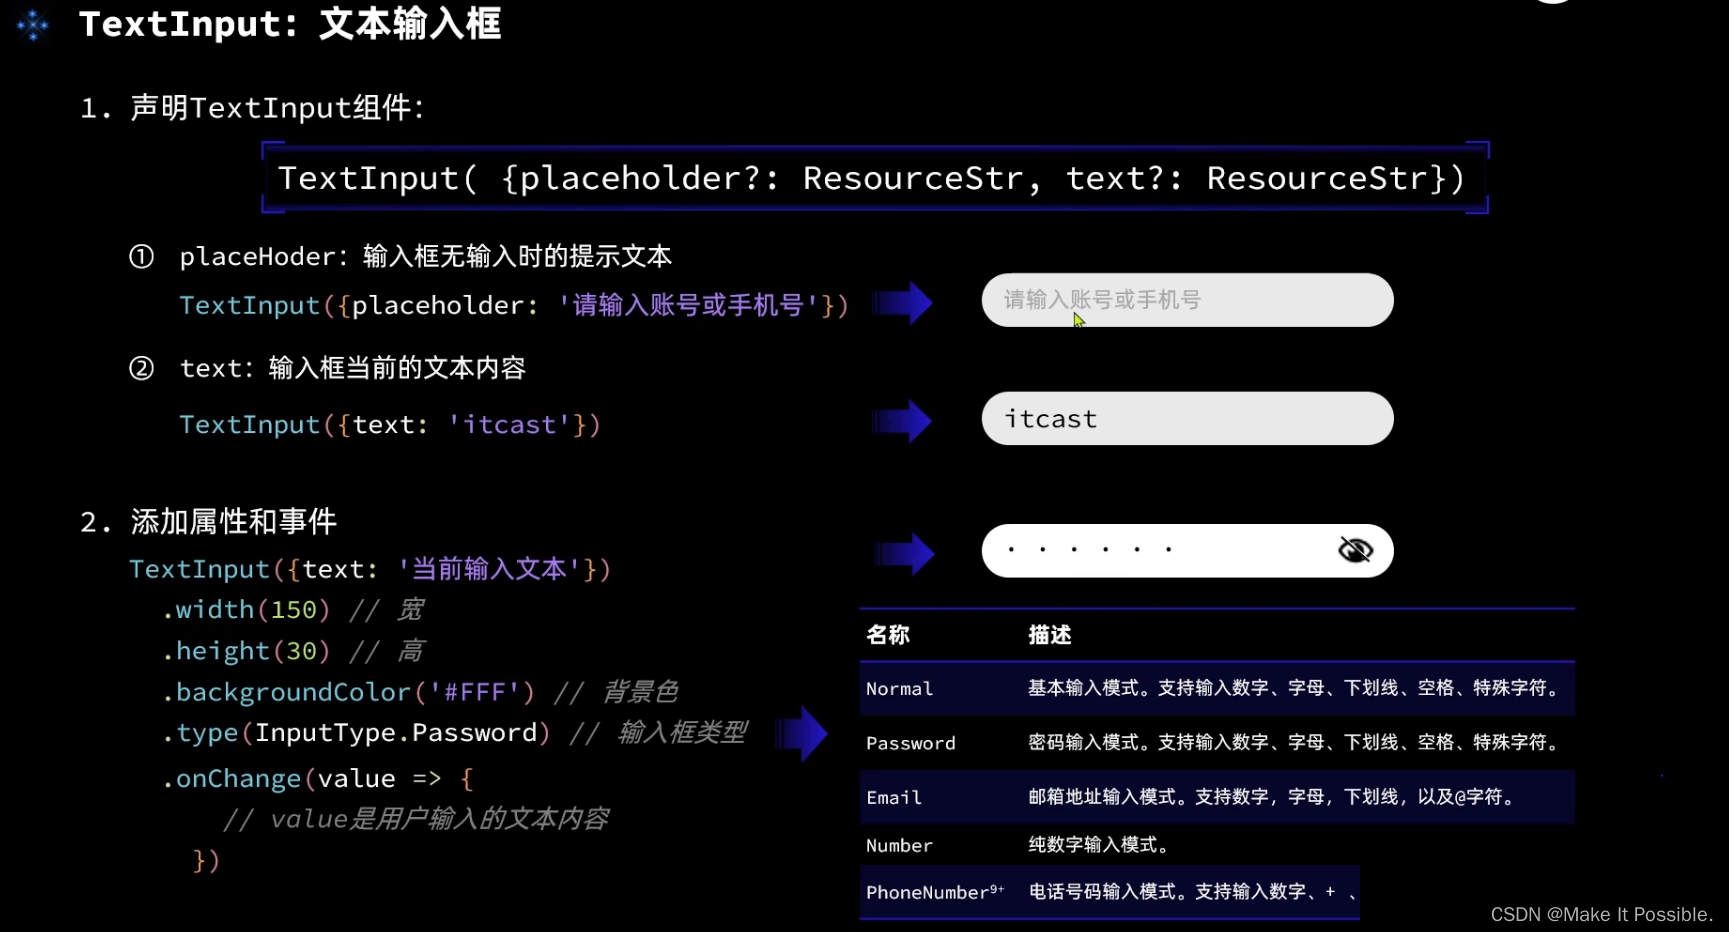Click the '.type(InputType.Password)' code line
Screen dimensions: 1729x932
(x=454, y=733)
